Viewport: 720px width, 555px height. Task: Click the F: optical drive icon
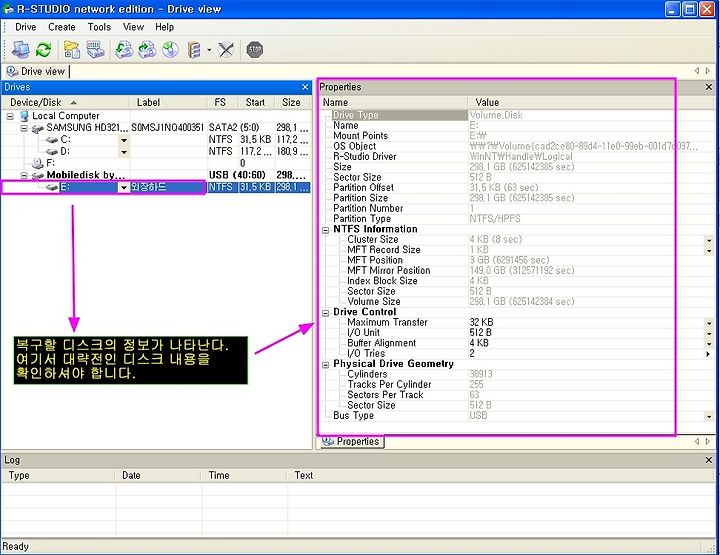click(x=38, y=163)
